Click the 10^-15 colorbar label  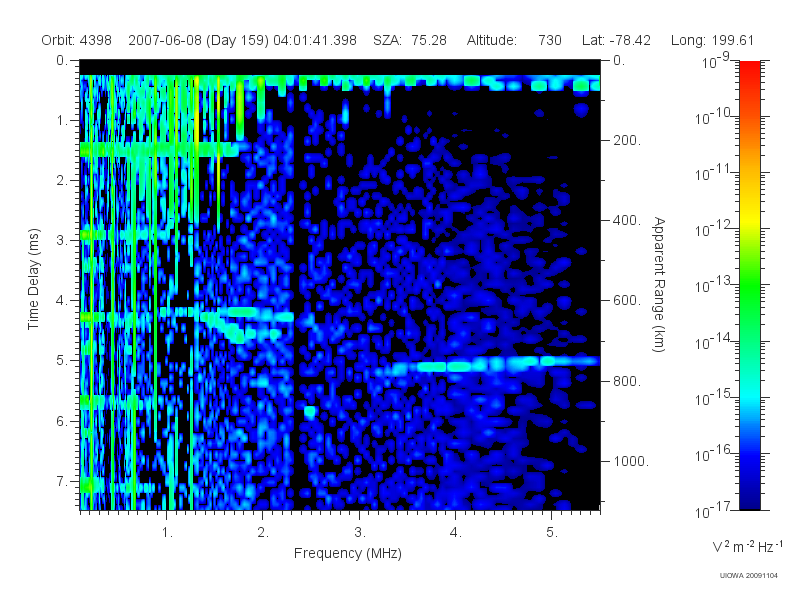[x=714, y=397]
